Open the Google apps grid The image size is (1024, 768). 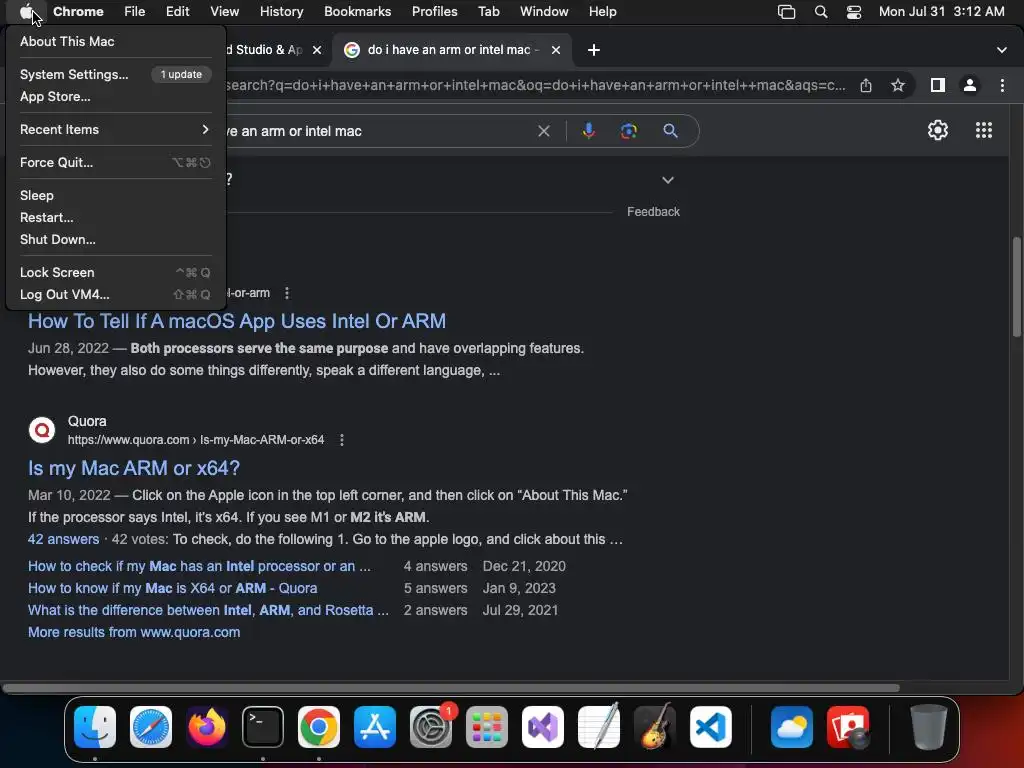click(984, 130)
